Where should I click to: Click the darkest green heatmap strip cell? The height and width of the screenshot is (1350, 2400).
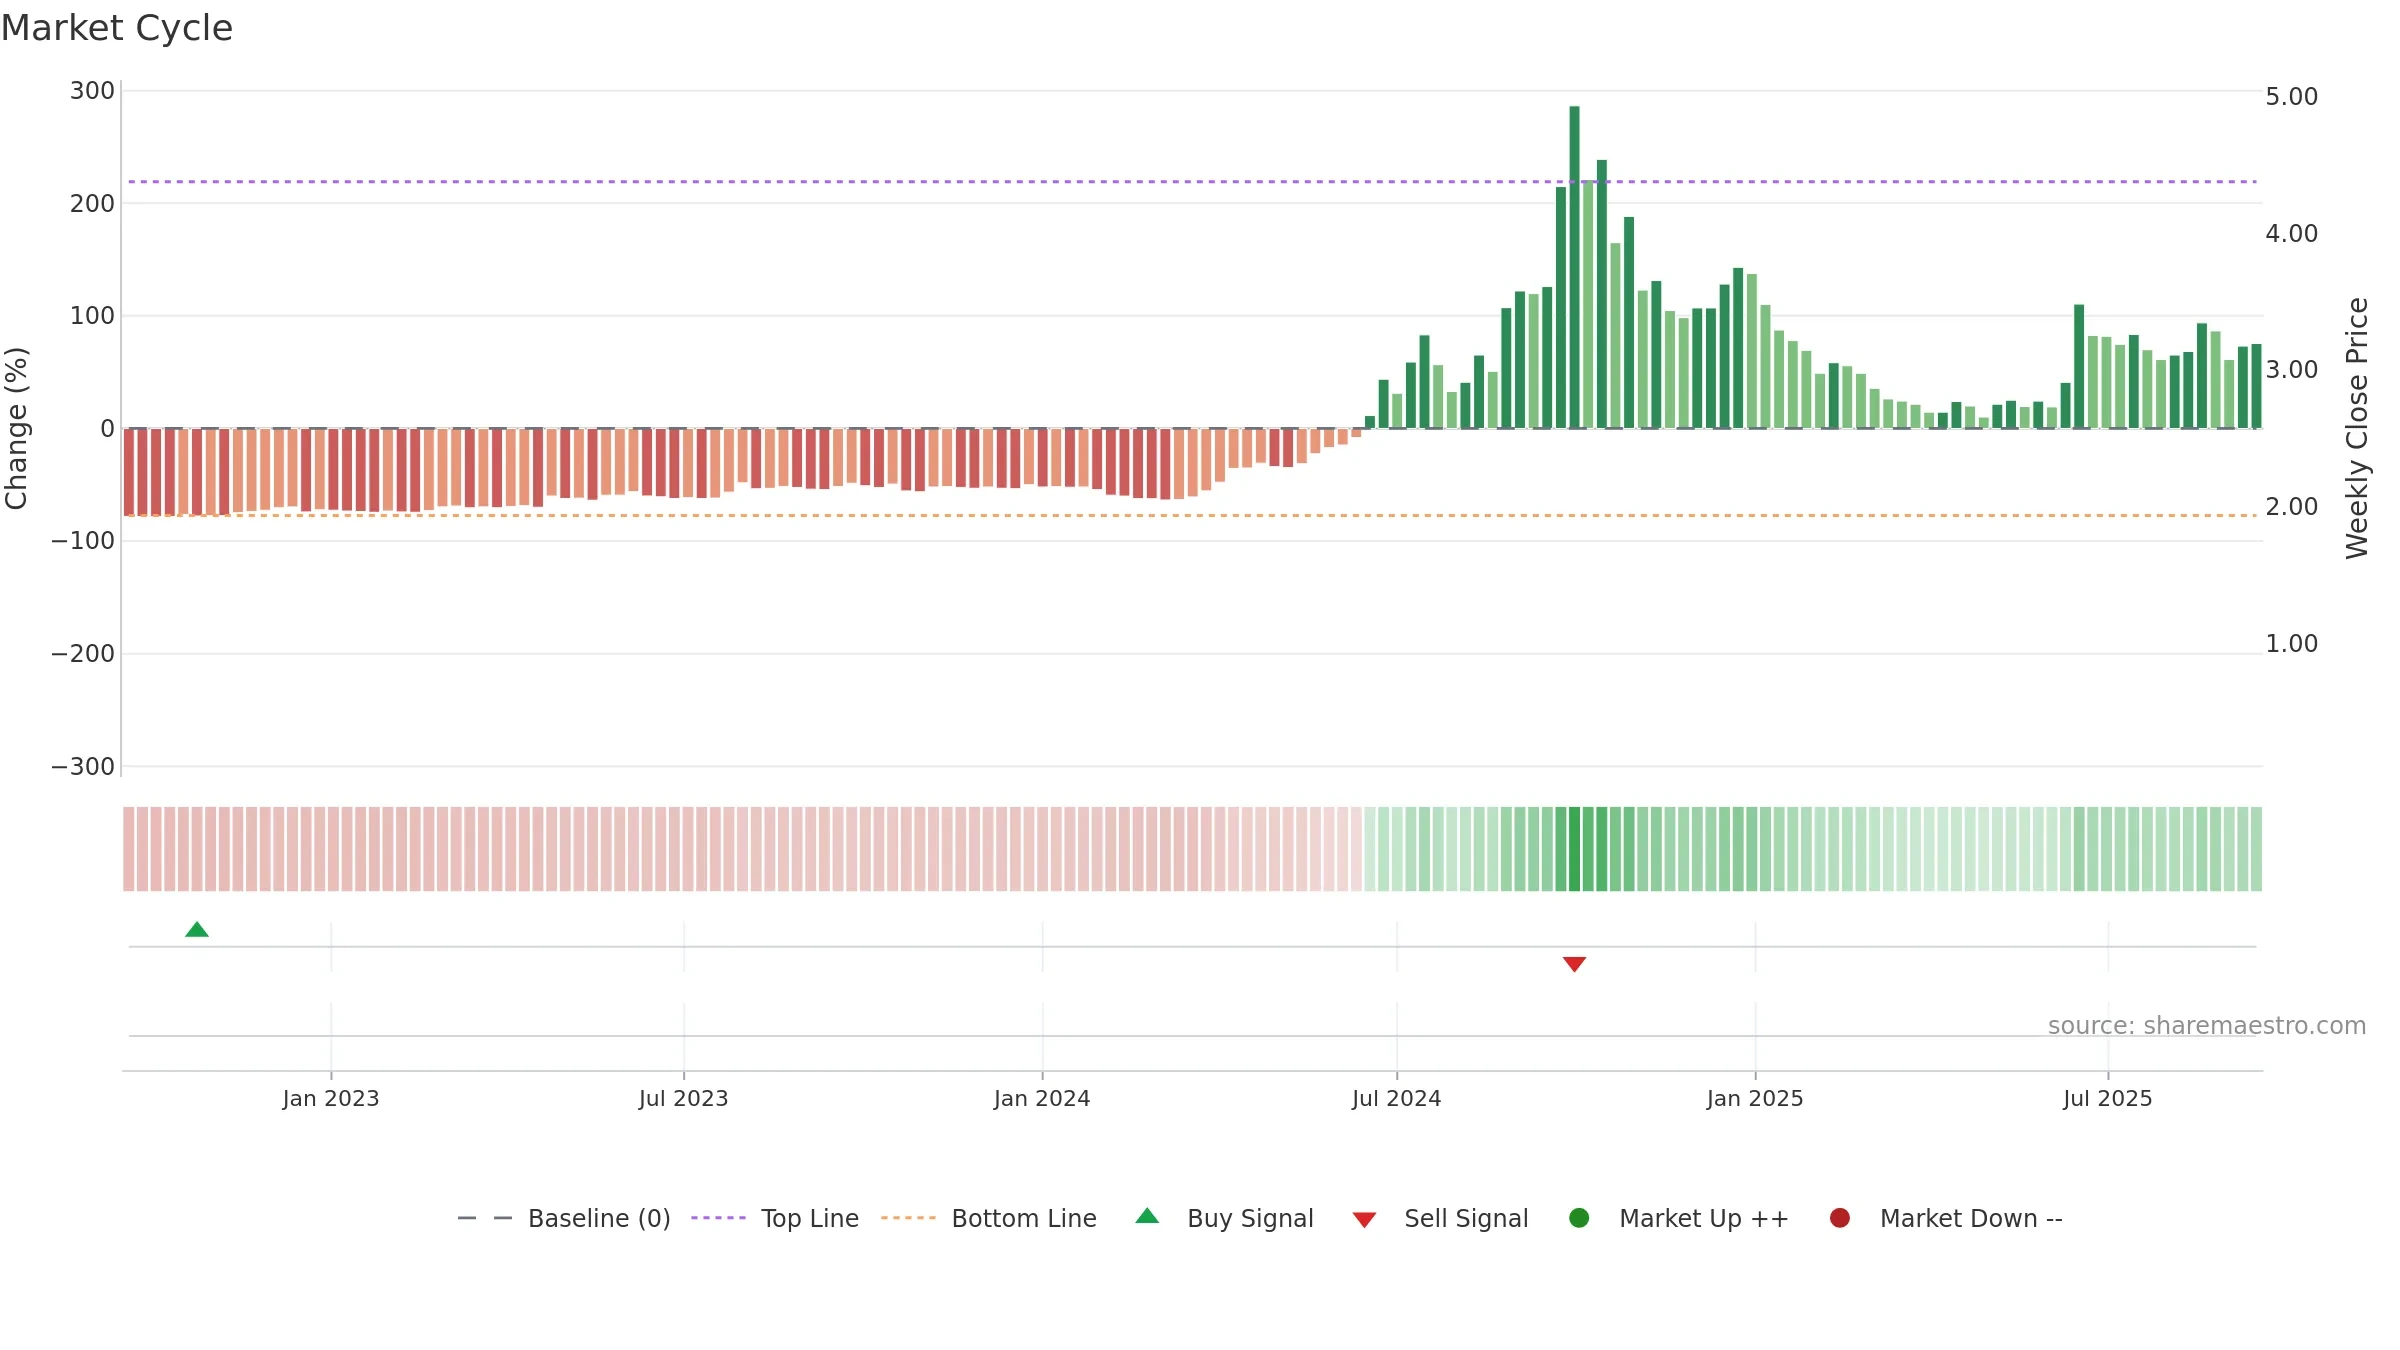(x=1574, y=849)
